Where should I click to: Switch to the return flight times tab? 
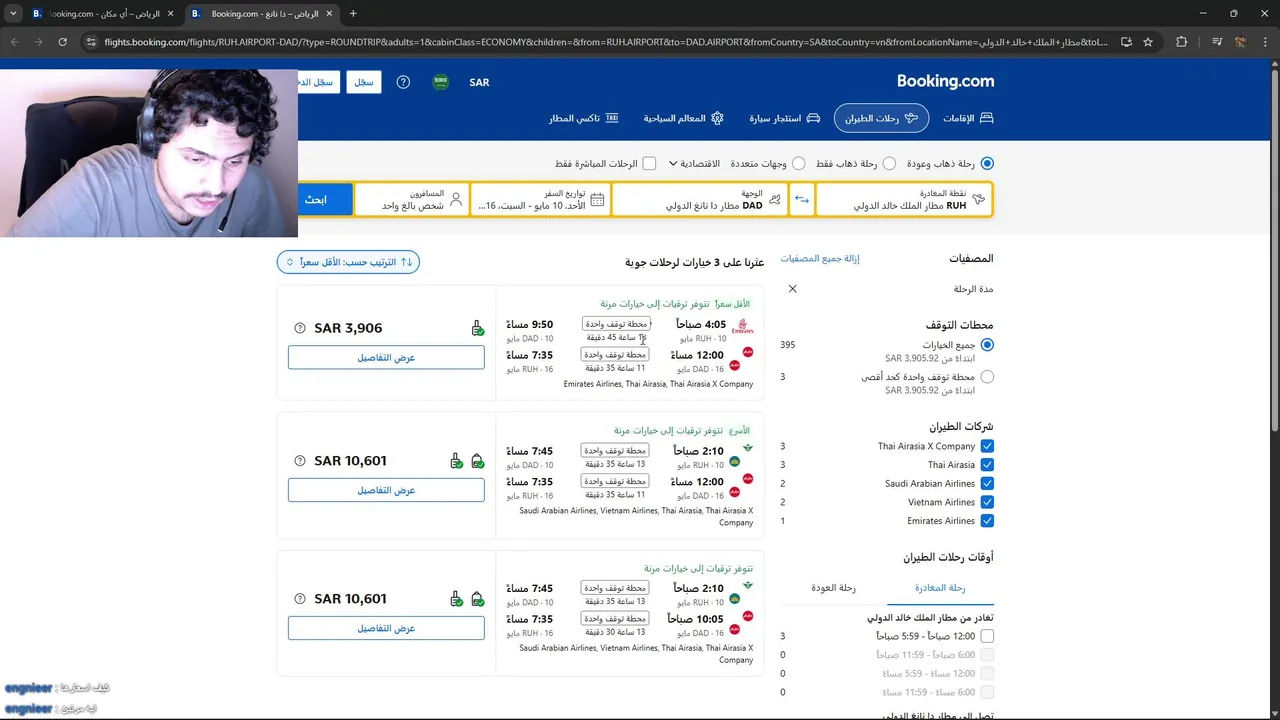click(x=833, y=588)
